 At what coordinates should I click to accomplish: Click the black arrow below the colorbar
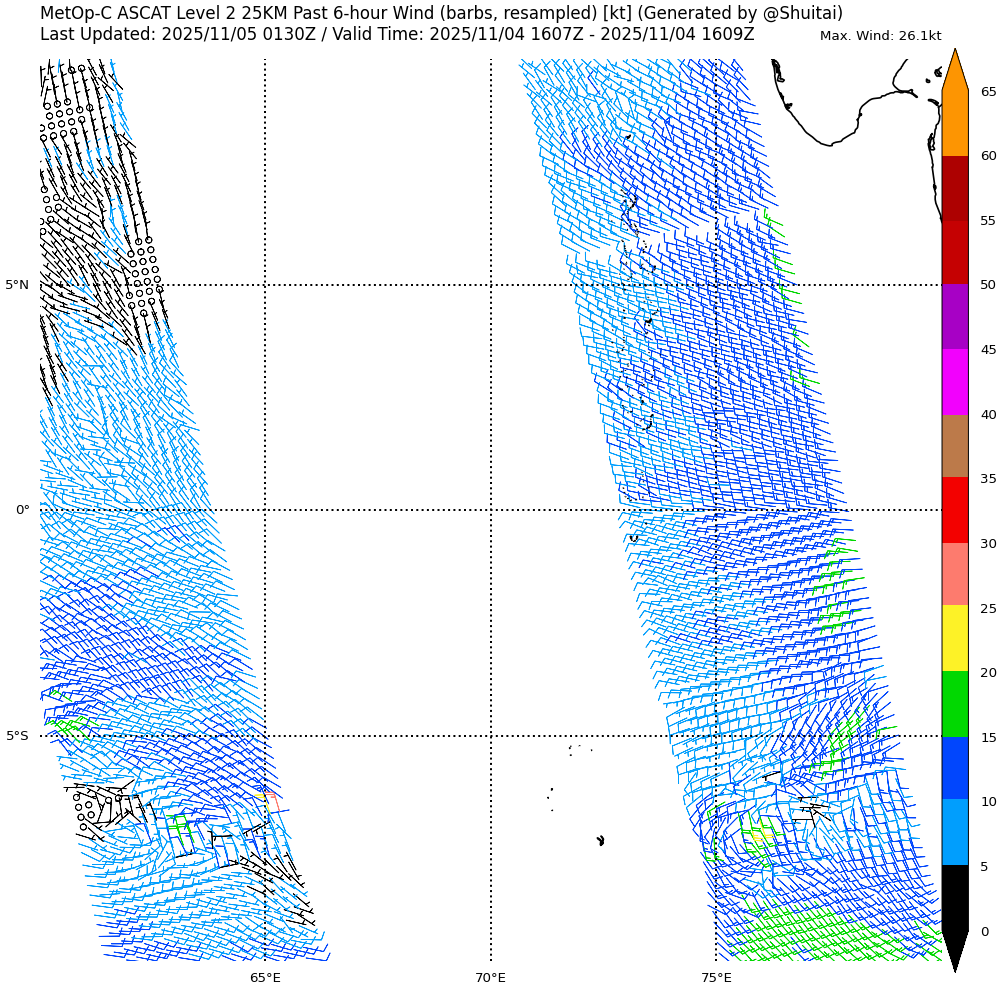[x=954, y=948]
